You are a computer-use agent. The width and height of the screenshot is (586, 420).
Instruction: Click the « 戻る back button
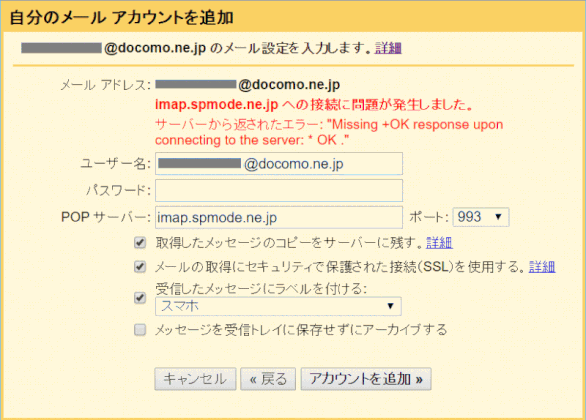tap(268, 379)
